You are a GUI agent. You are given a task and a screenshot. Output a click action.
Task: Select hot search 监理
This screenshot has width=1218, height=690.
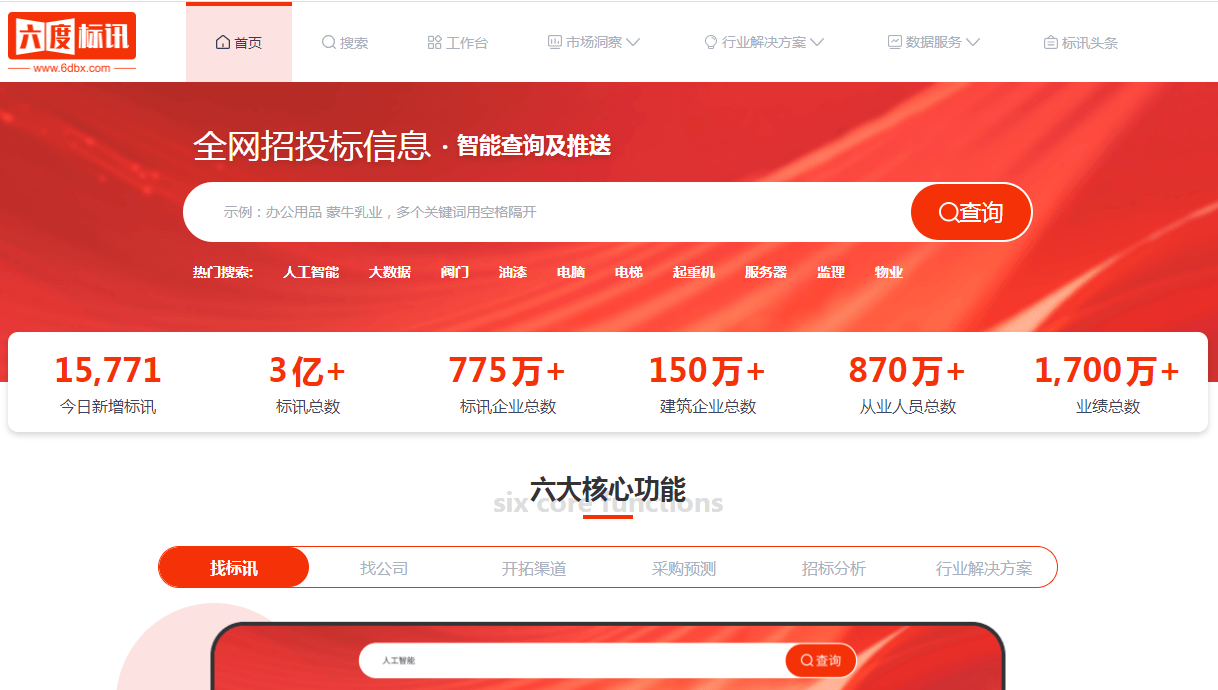click(x=831, y=272)
